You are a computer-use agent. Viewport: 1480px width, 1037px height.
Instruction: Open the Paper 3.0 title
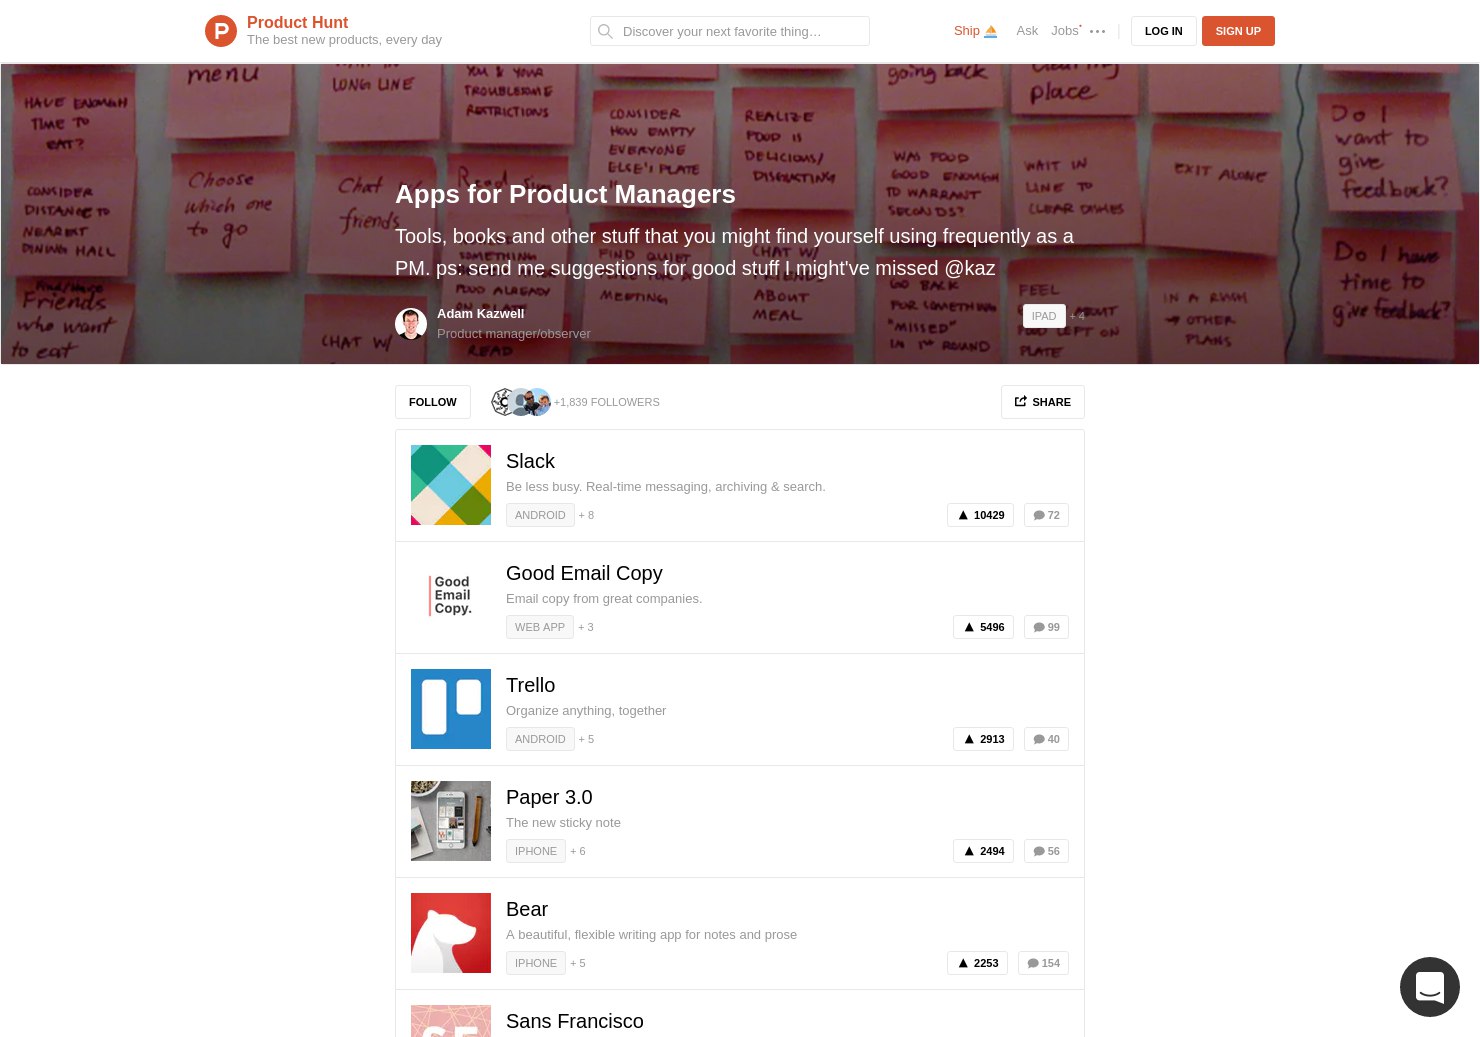[549, 797]
